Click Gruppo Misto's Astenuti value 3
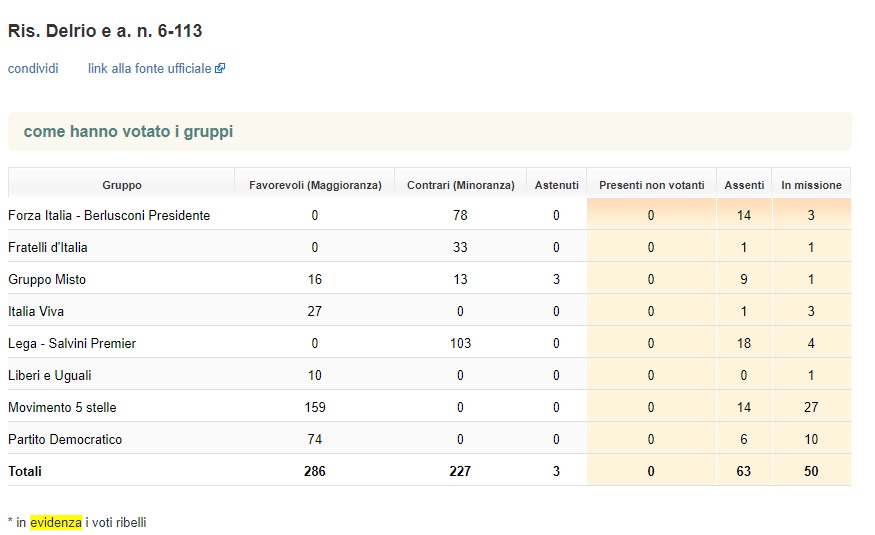Screen dimensions: 875x535 [x=556, y=279]
